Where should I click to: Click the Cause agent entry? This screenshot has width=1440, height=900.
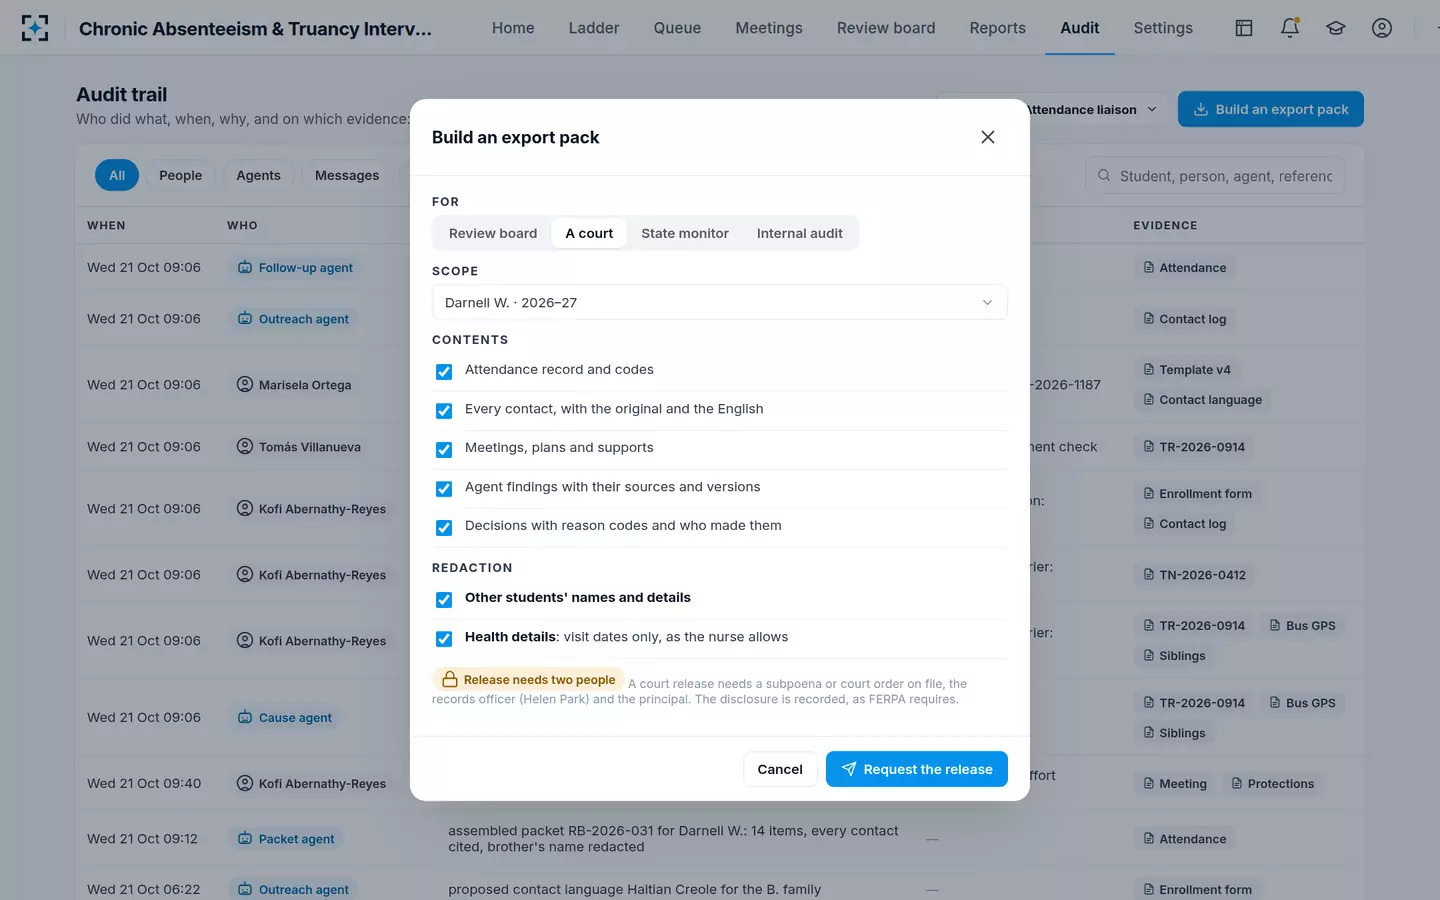(x=285, y=718)
